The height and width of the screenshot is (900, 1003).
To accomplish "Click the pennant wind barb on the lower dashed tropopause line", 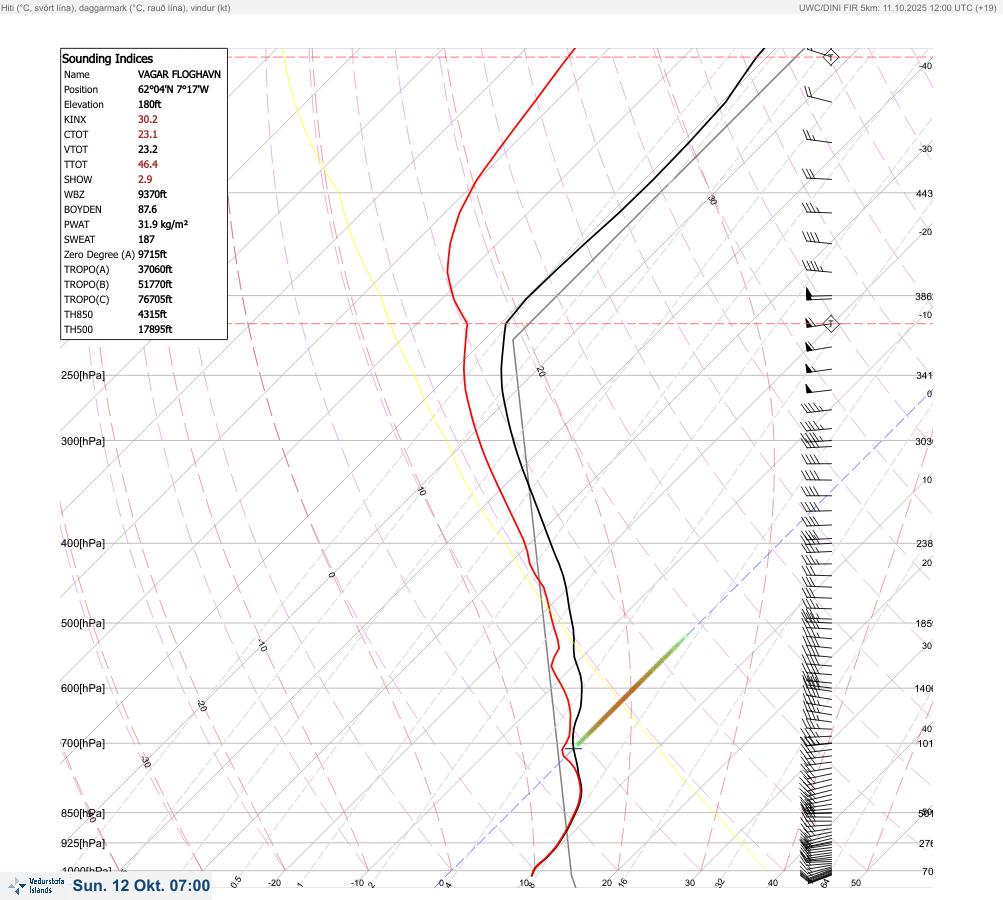I will [818, 324].
